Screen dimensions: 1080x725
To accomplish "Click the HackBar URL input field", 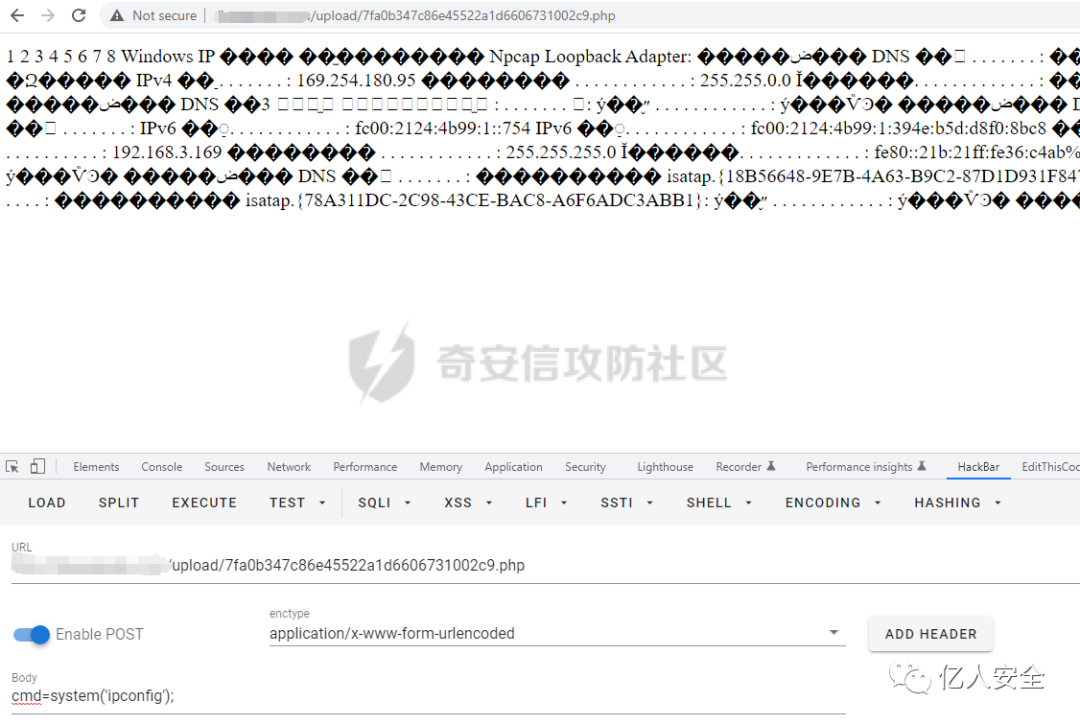I will [546, 565].
